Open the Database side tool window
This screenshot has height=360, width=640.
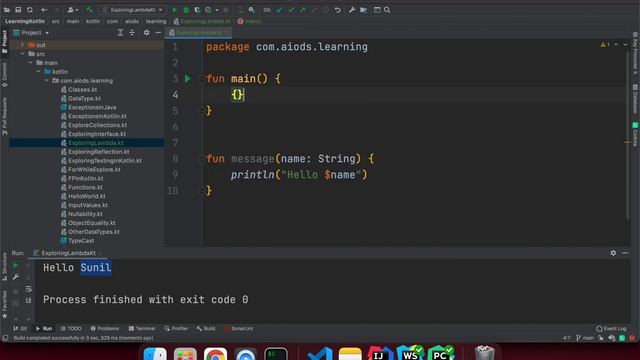635,98
